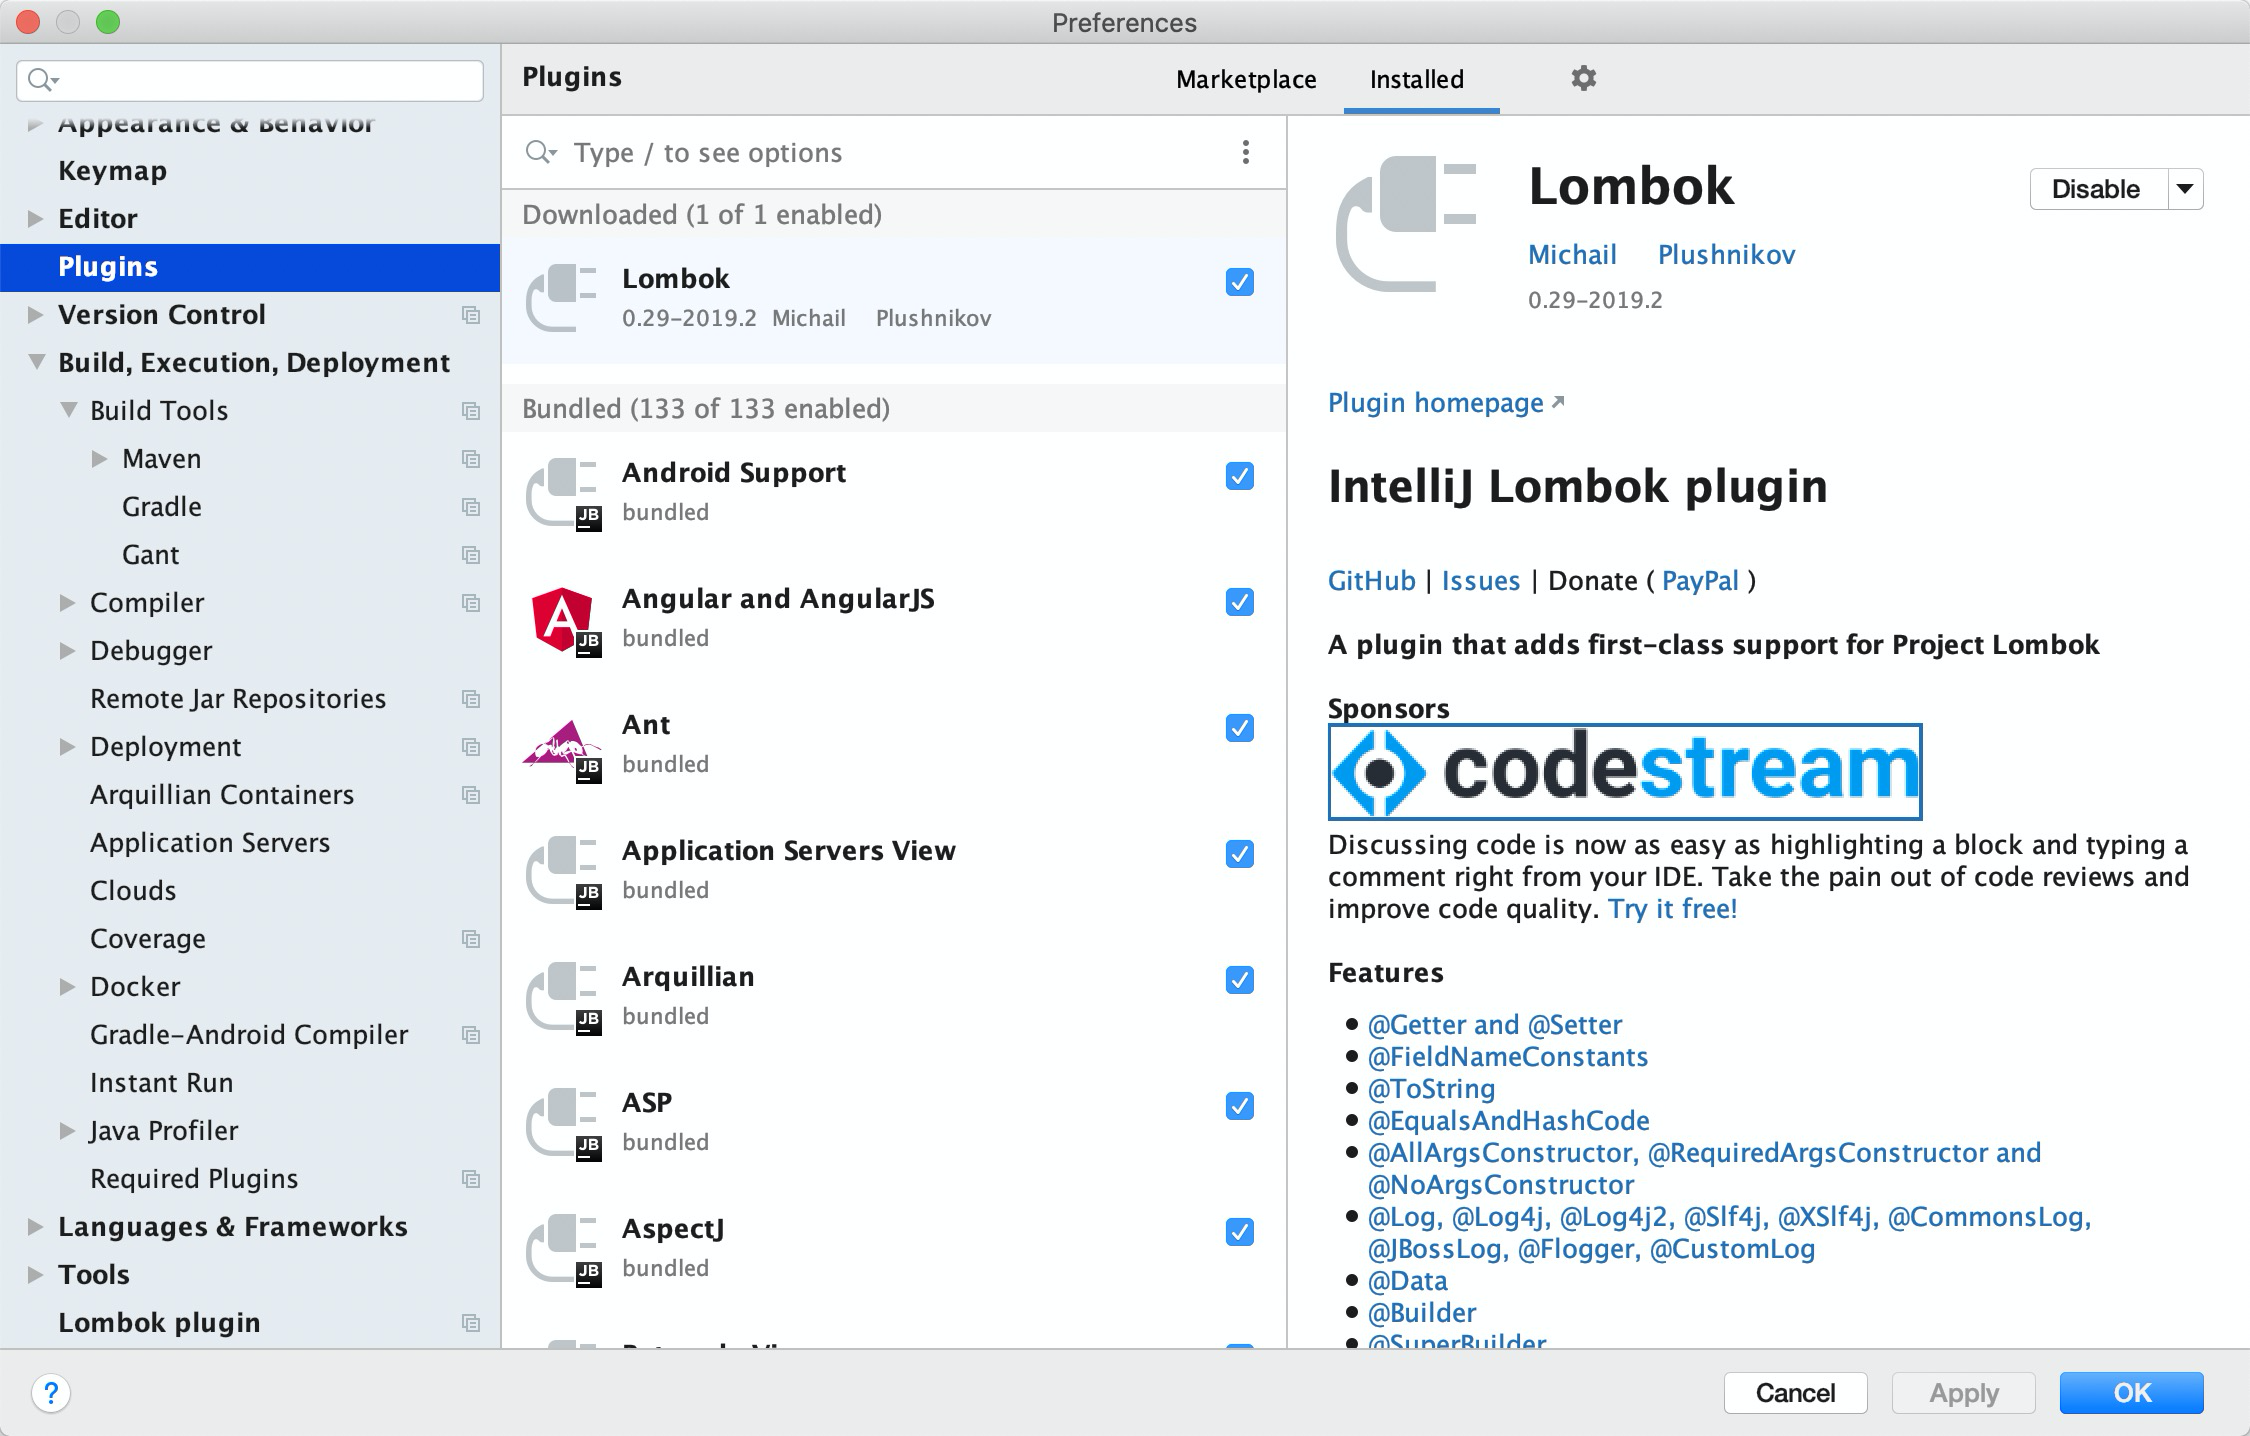This screenshot has width=2250, height=1436.
Task: Toggle the AspectJ plugin checkbox
Action: click(1239, 1232)
